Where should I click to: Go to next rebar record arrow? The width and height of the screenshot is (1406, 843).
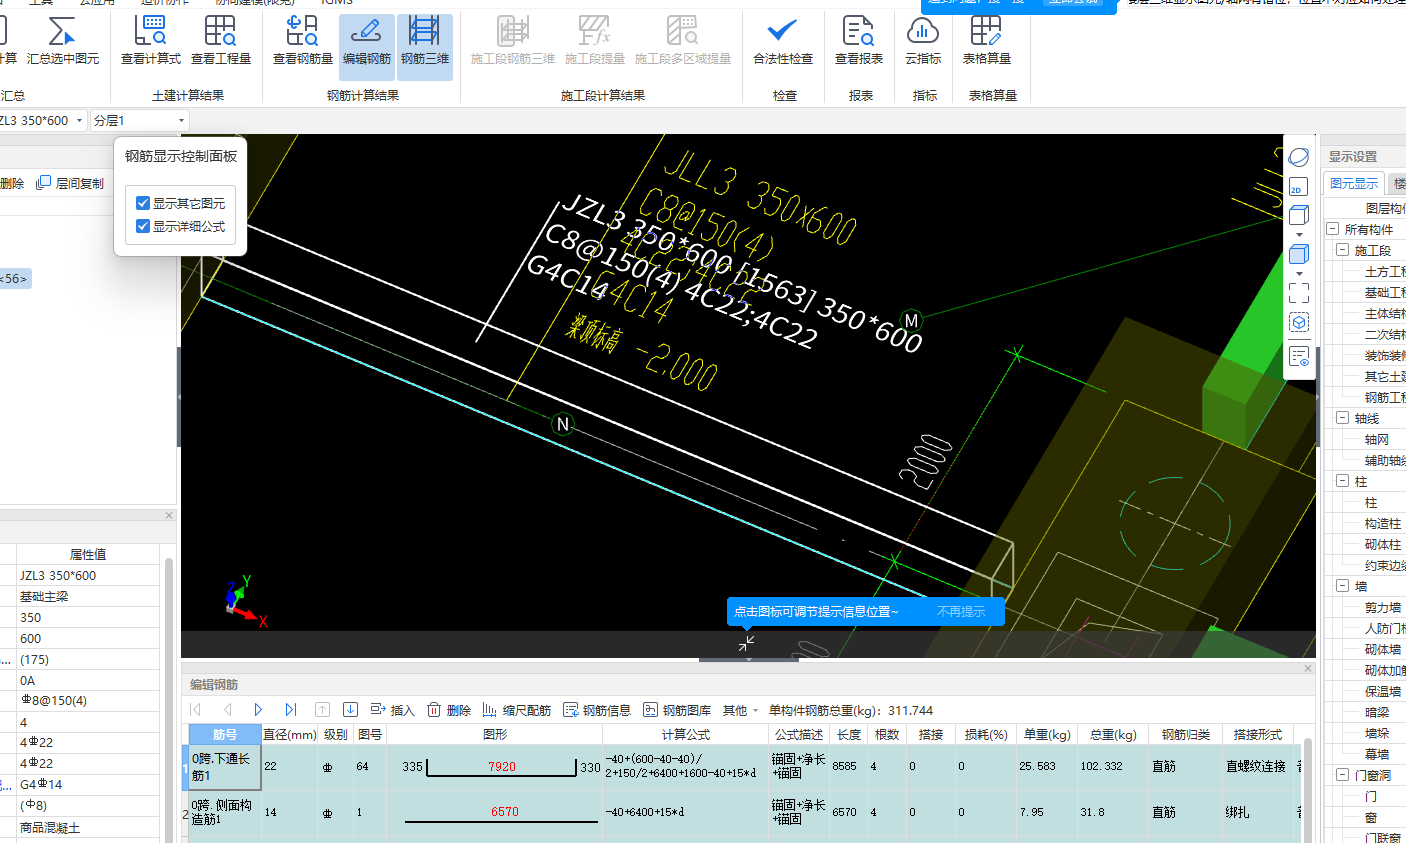258,710
